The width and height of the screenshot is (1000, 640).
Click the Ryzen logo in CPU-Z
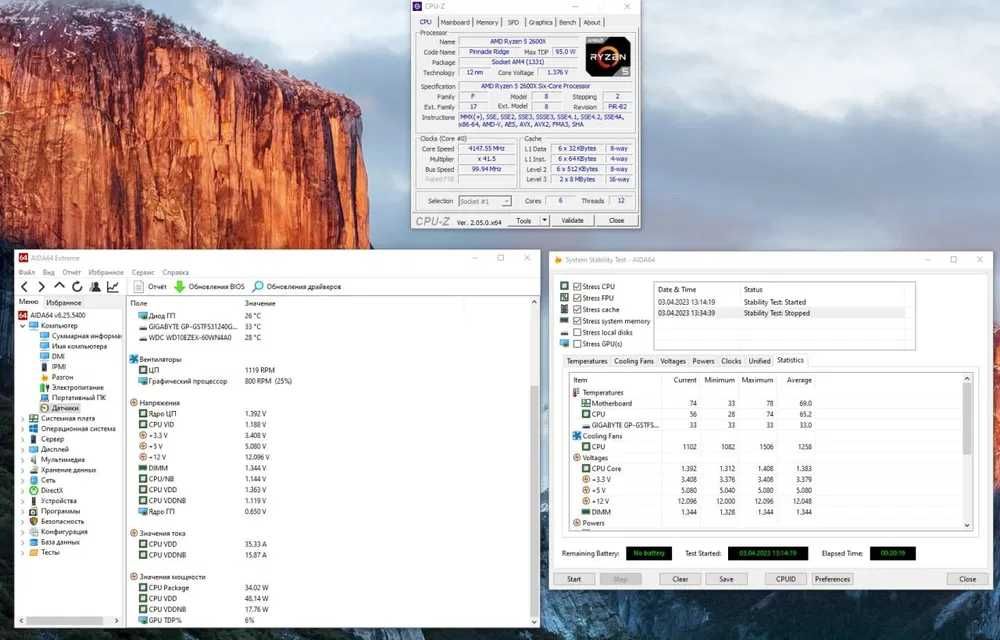(608, 57)
